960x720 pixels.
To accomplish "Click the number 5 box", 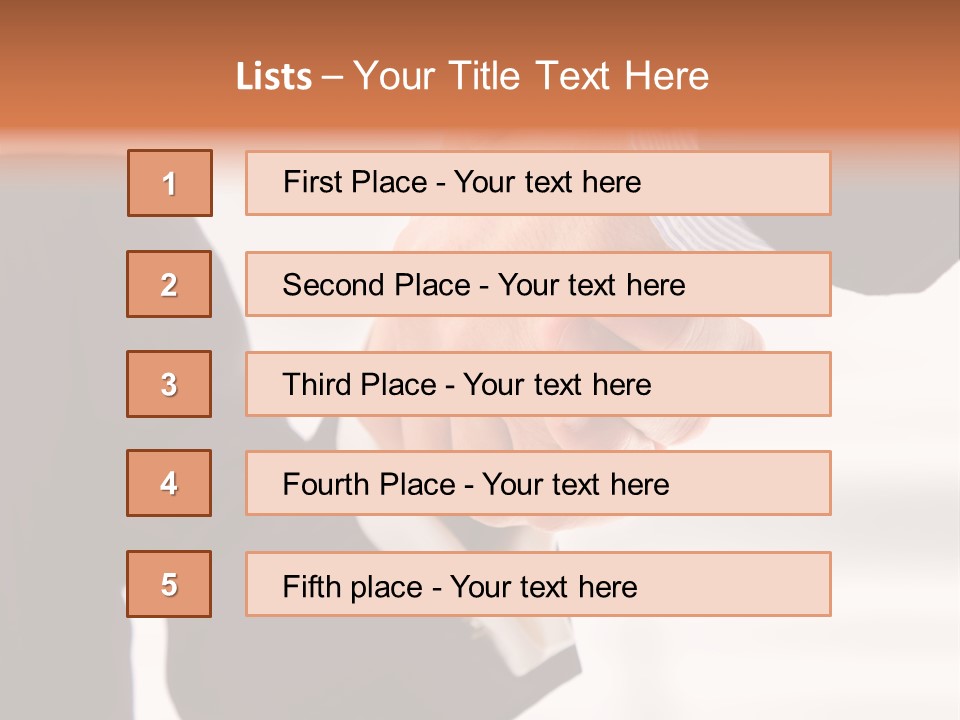I will coord(169,584).
